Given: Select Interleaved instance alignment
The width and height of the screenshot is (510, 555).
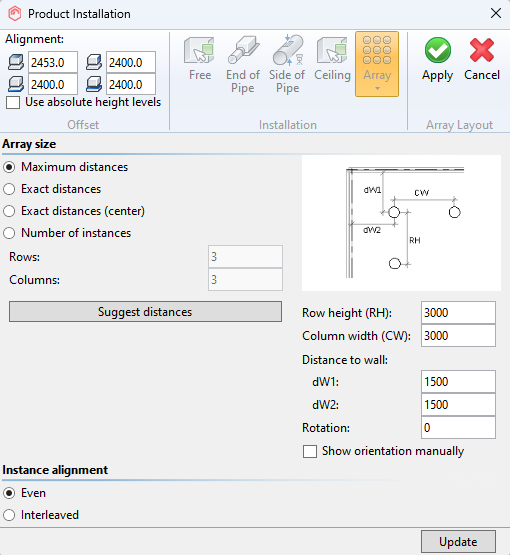Looking at the screenshot, I should (x=9, y=515).
